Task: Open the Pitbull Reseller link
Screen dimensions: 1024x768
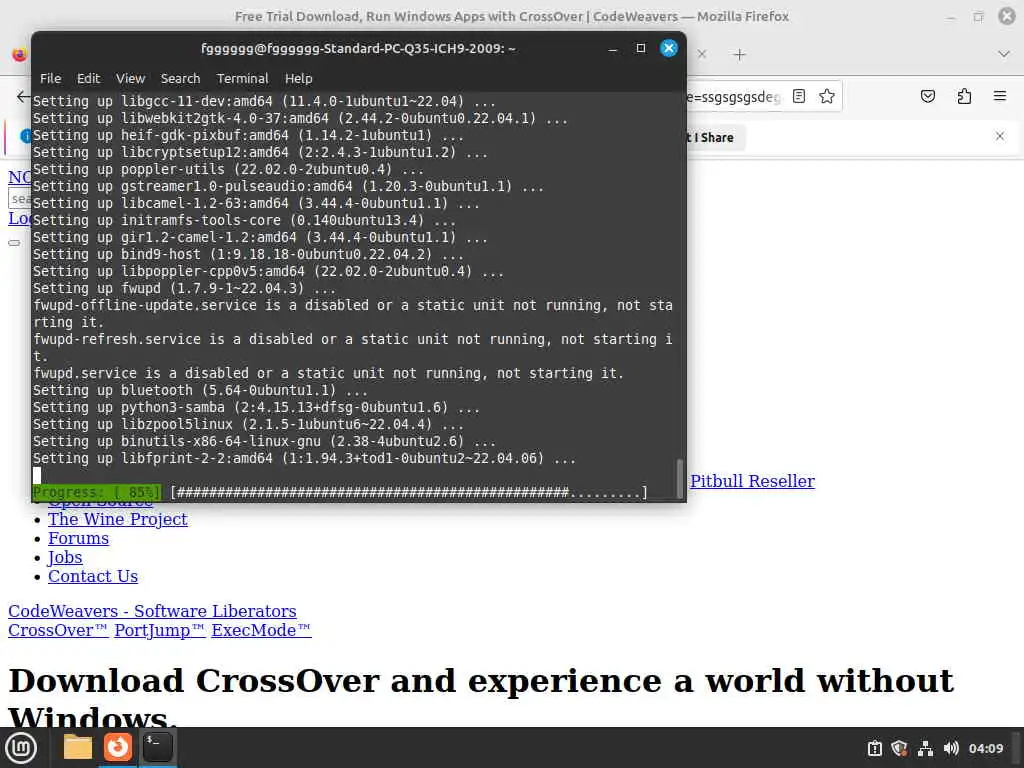Action: point(752,481)
